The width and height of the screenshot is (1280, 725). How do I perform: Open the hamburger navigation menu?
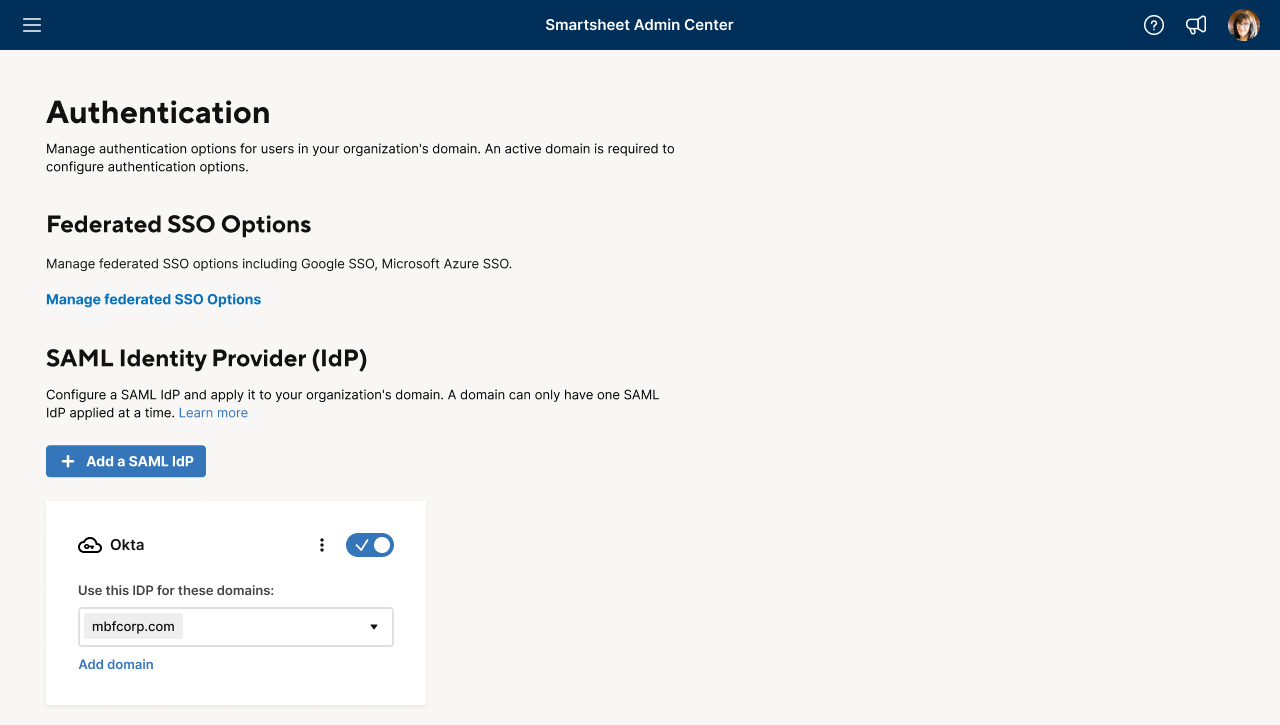pos(31,25)
